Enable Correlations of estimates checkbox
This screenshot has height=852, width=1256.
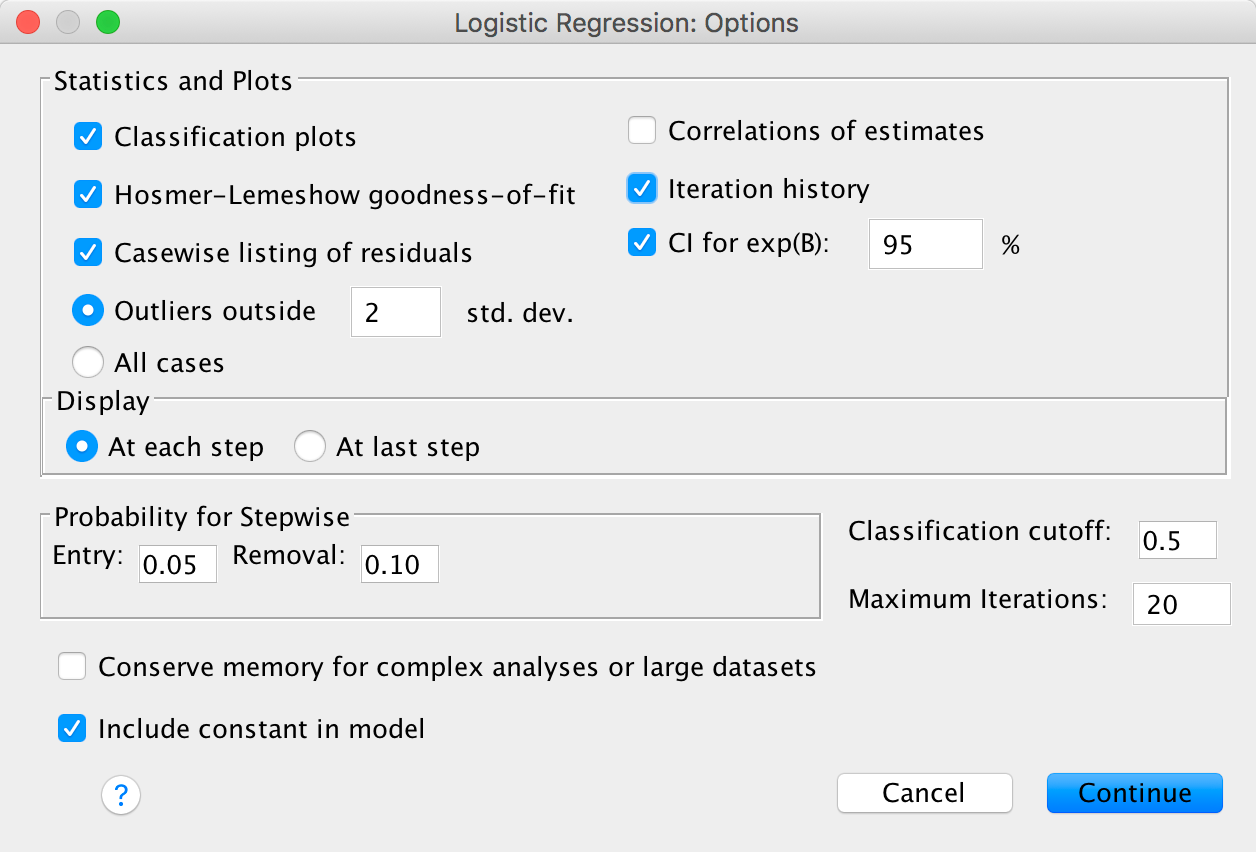click(642, 131)
